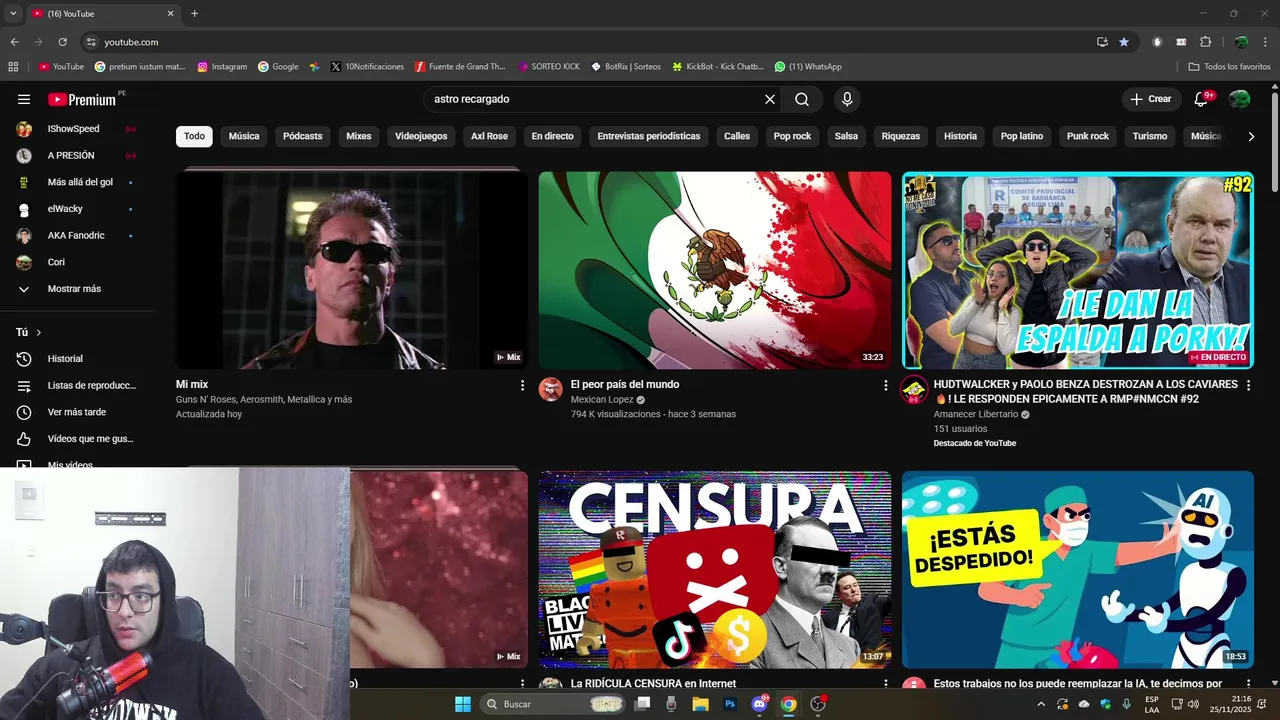The width and height of the screenshot is (1280, 720).
Task: Expand 'Mostrar más' subscriptions list
Action: pos(74,289)
